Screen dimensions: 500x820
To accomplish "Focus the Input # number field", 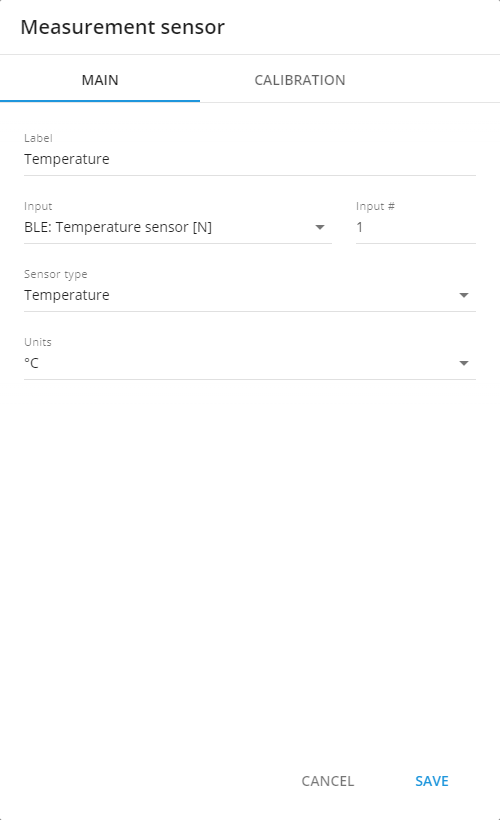I will 416,227.
